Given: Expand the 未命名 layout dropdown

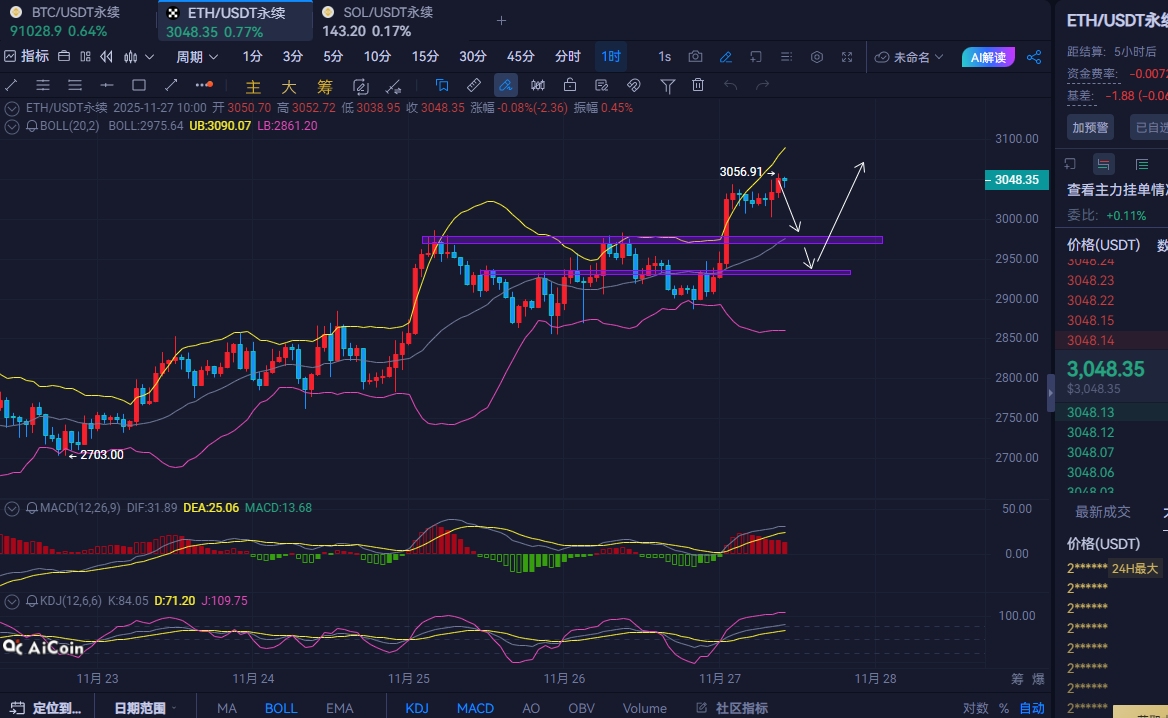Looking at the screenshot, I should coord(909,57).
